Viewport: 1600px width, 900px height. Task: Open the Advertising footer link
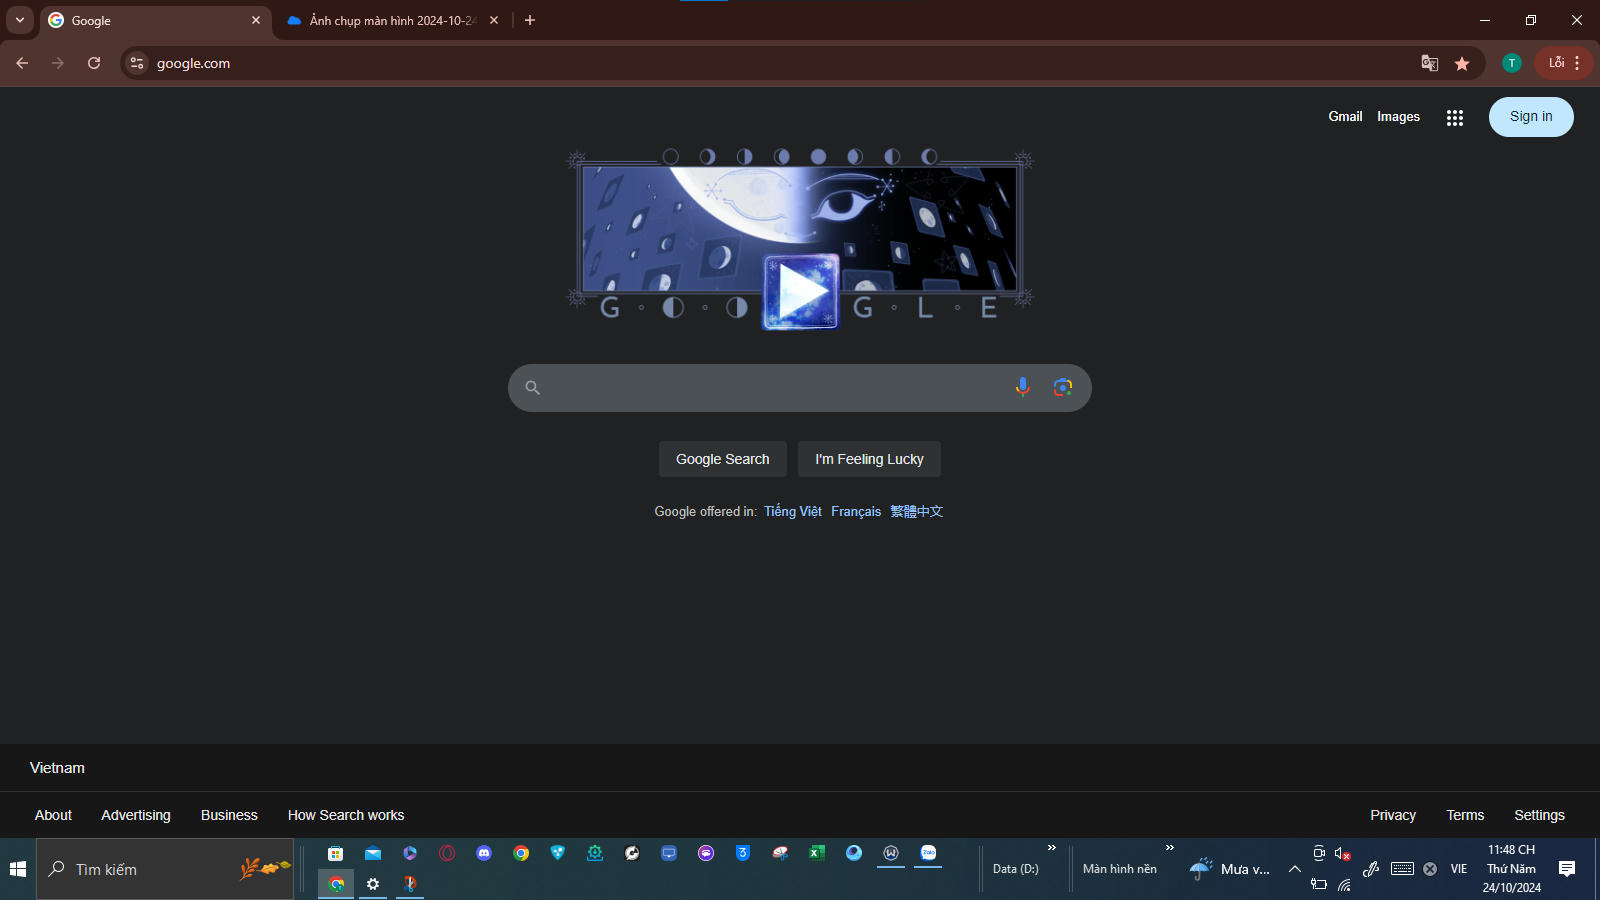tap(136, 815)
